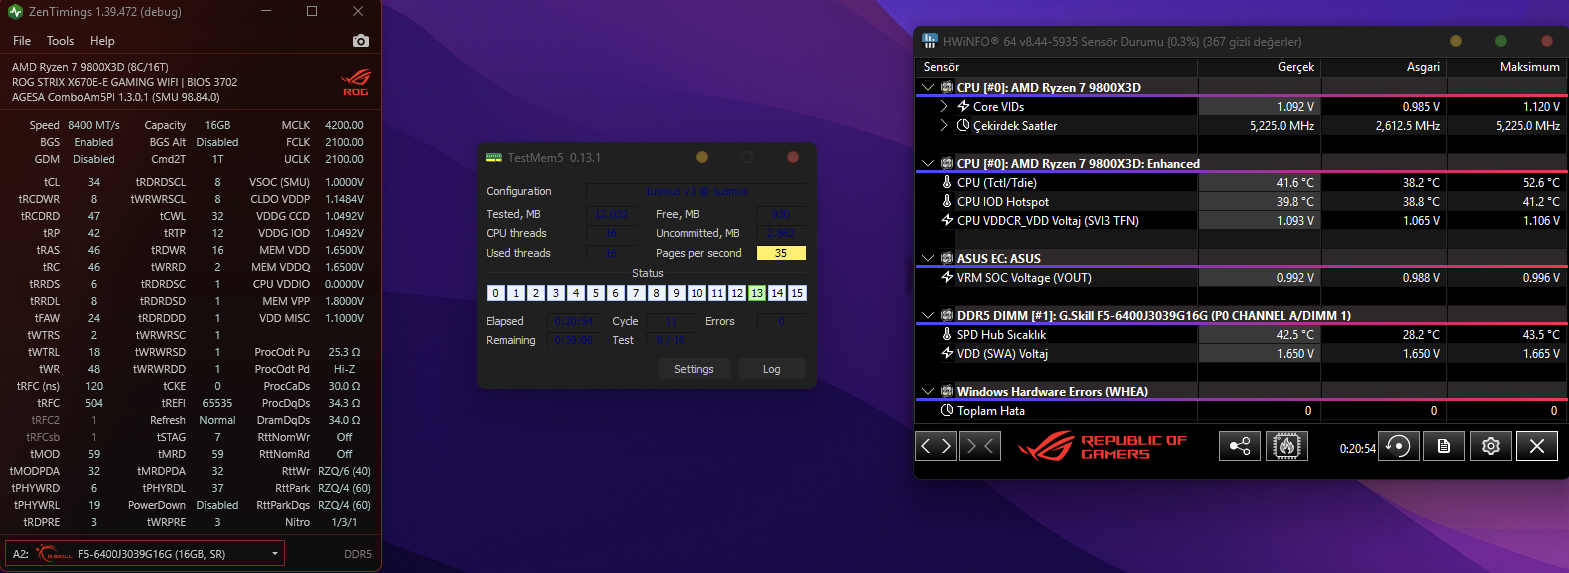The height and width of the screenshot is (573, 1569).
Task: Click the TestMem5 RAM stick icon
Action: point(494,158)
